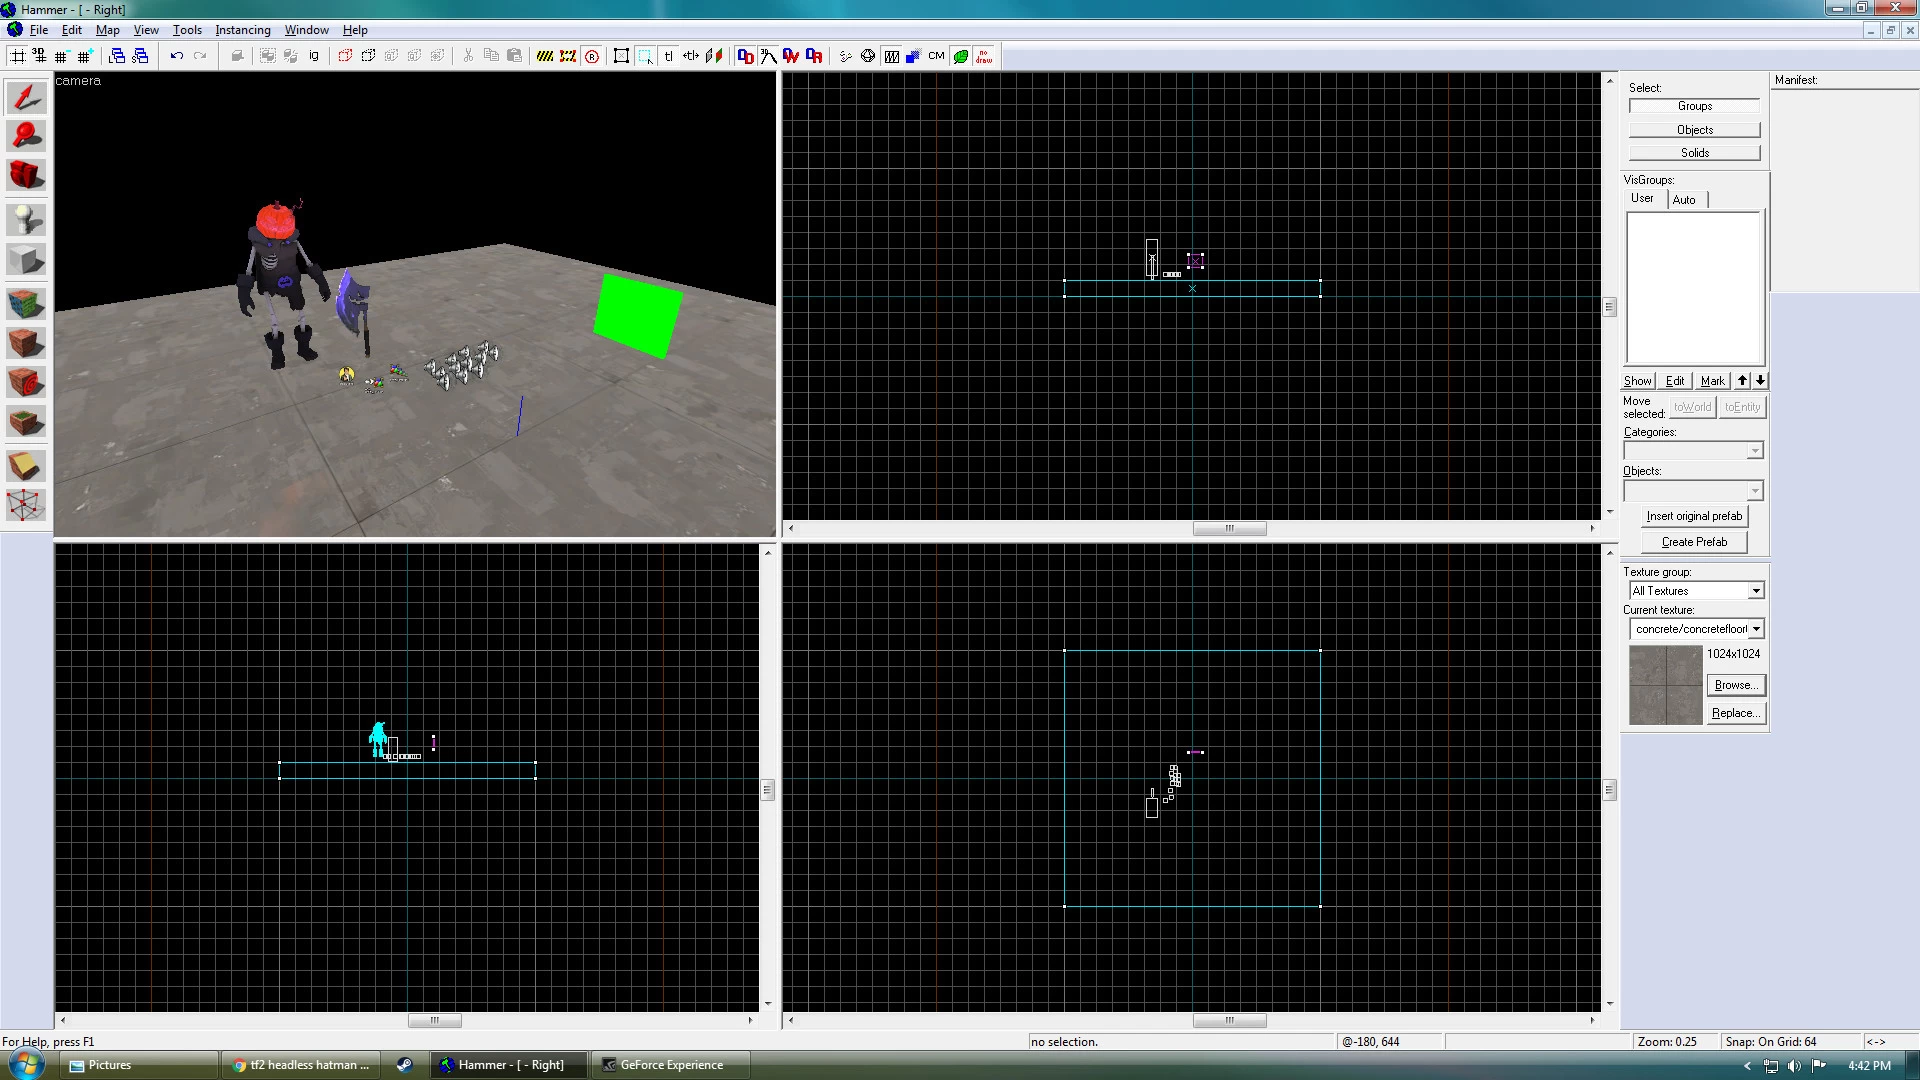Toggle texture lock (tl)
Viewport: 1920px width, 1080px height.
click(x=668, y=56)
